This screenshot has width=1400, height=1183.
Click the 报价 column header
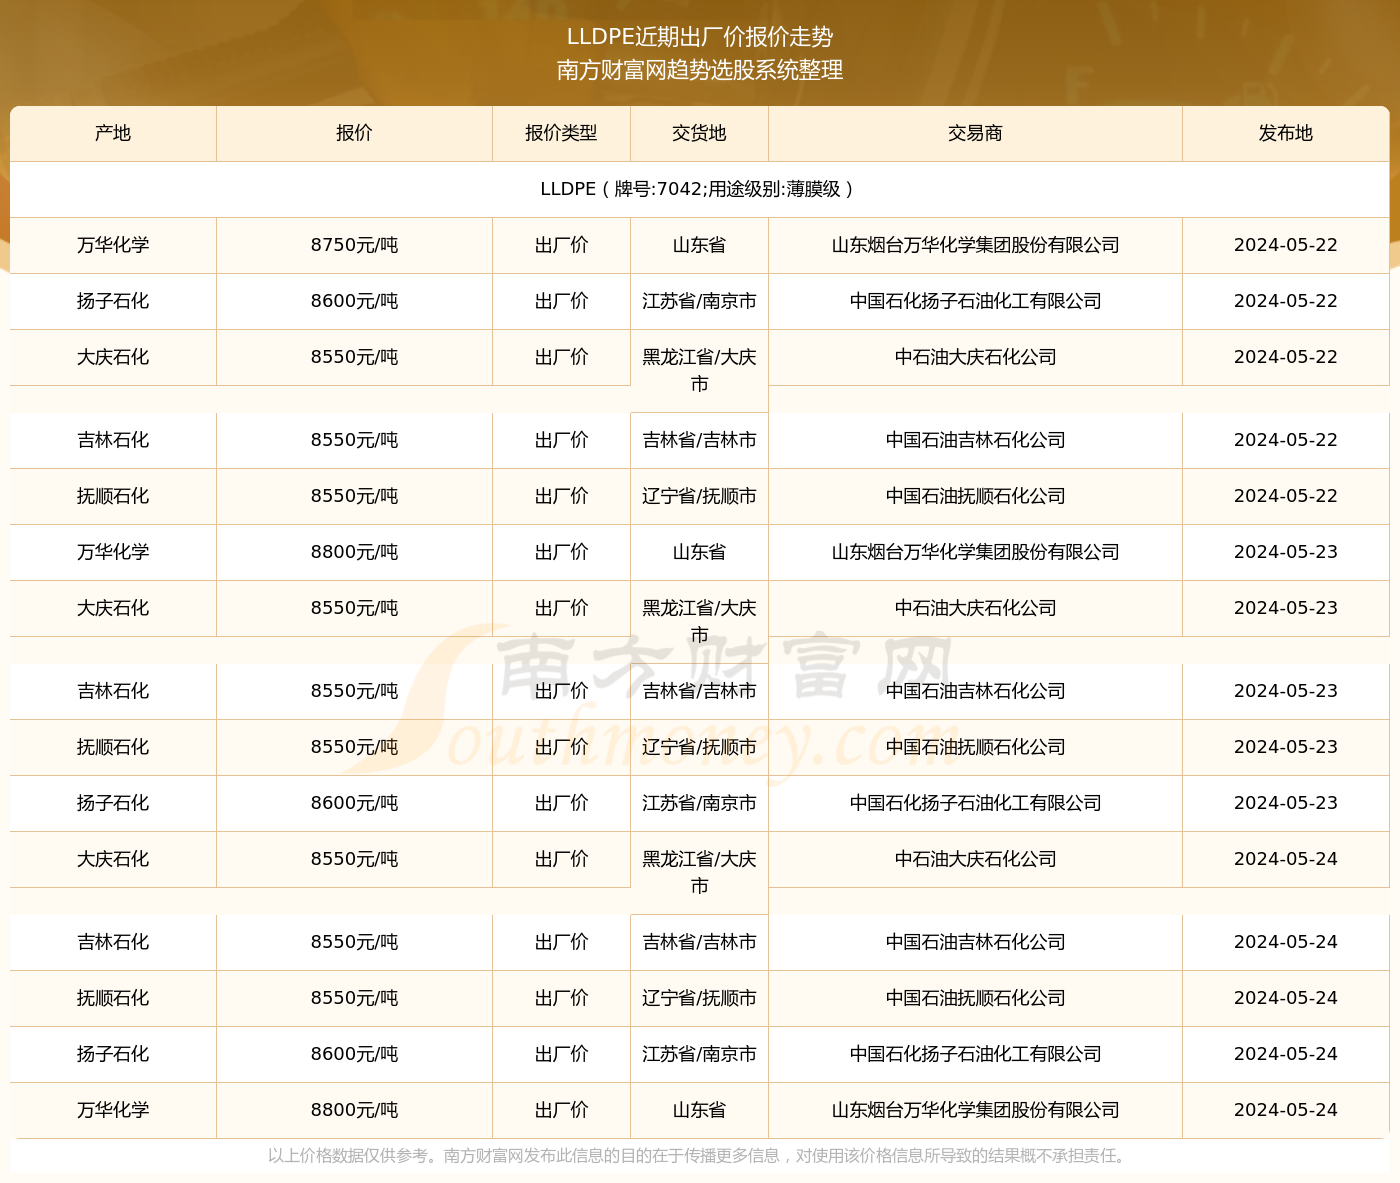click(354, 133)
